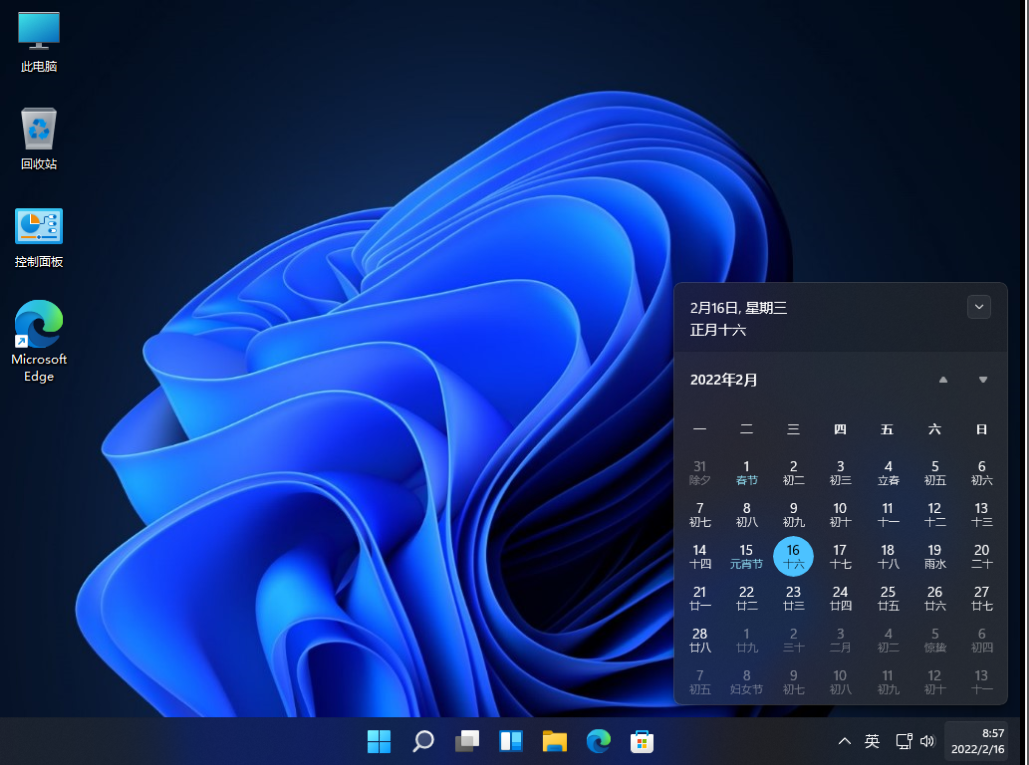Open the Microsoft Store from the taskbar
The height and width of the screenshot is (765, 1029).
pyautogui.click(x=642, y=741)
